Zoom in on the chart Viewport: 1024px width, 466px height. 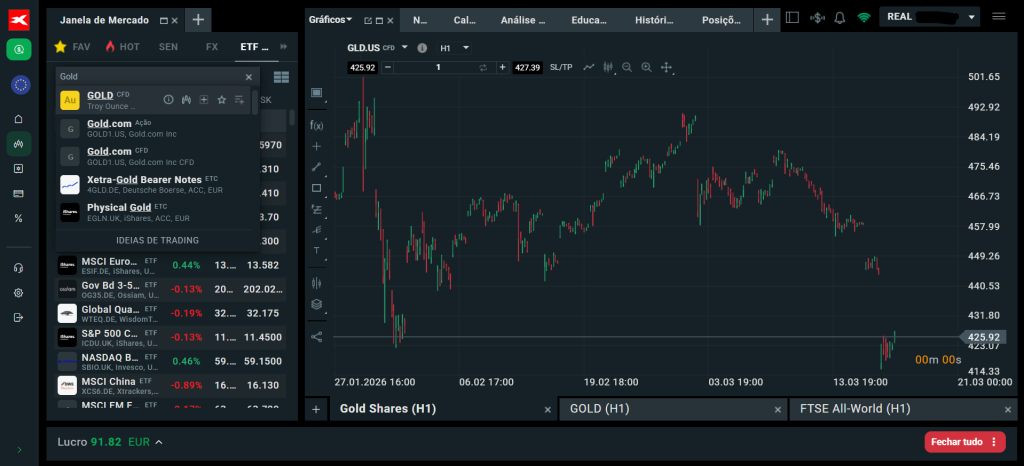646,67
